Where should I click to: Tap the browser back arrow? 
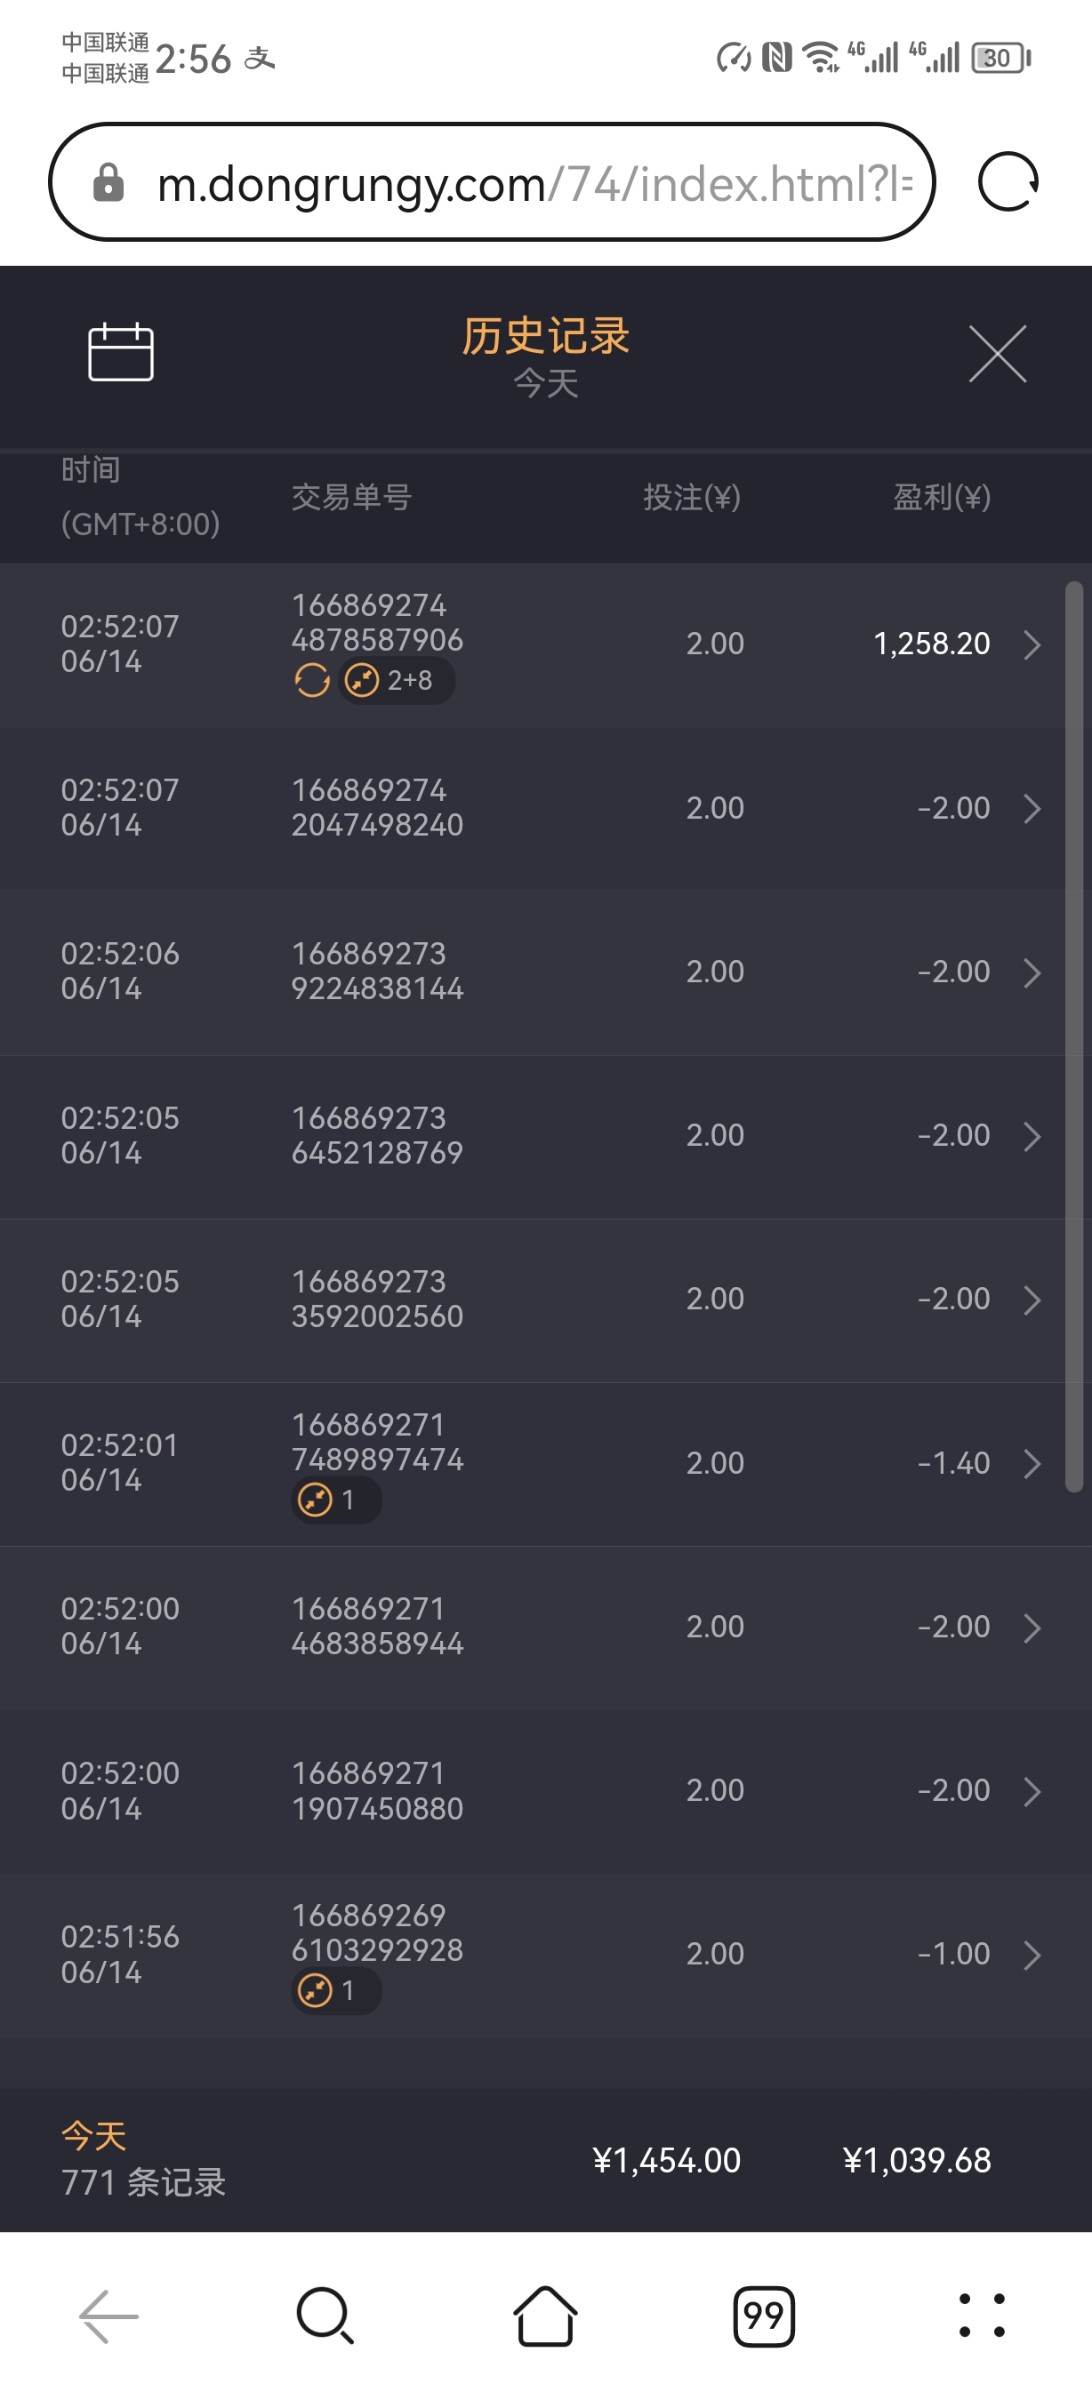click(108, 2316)
